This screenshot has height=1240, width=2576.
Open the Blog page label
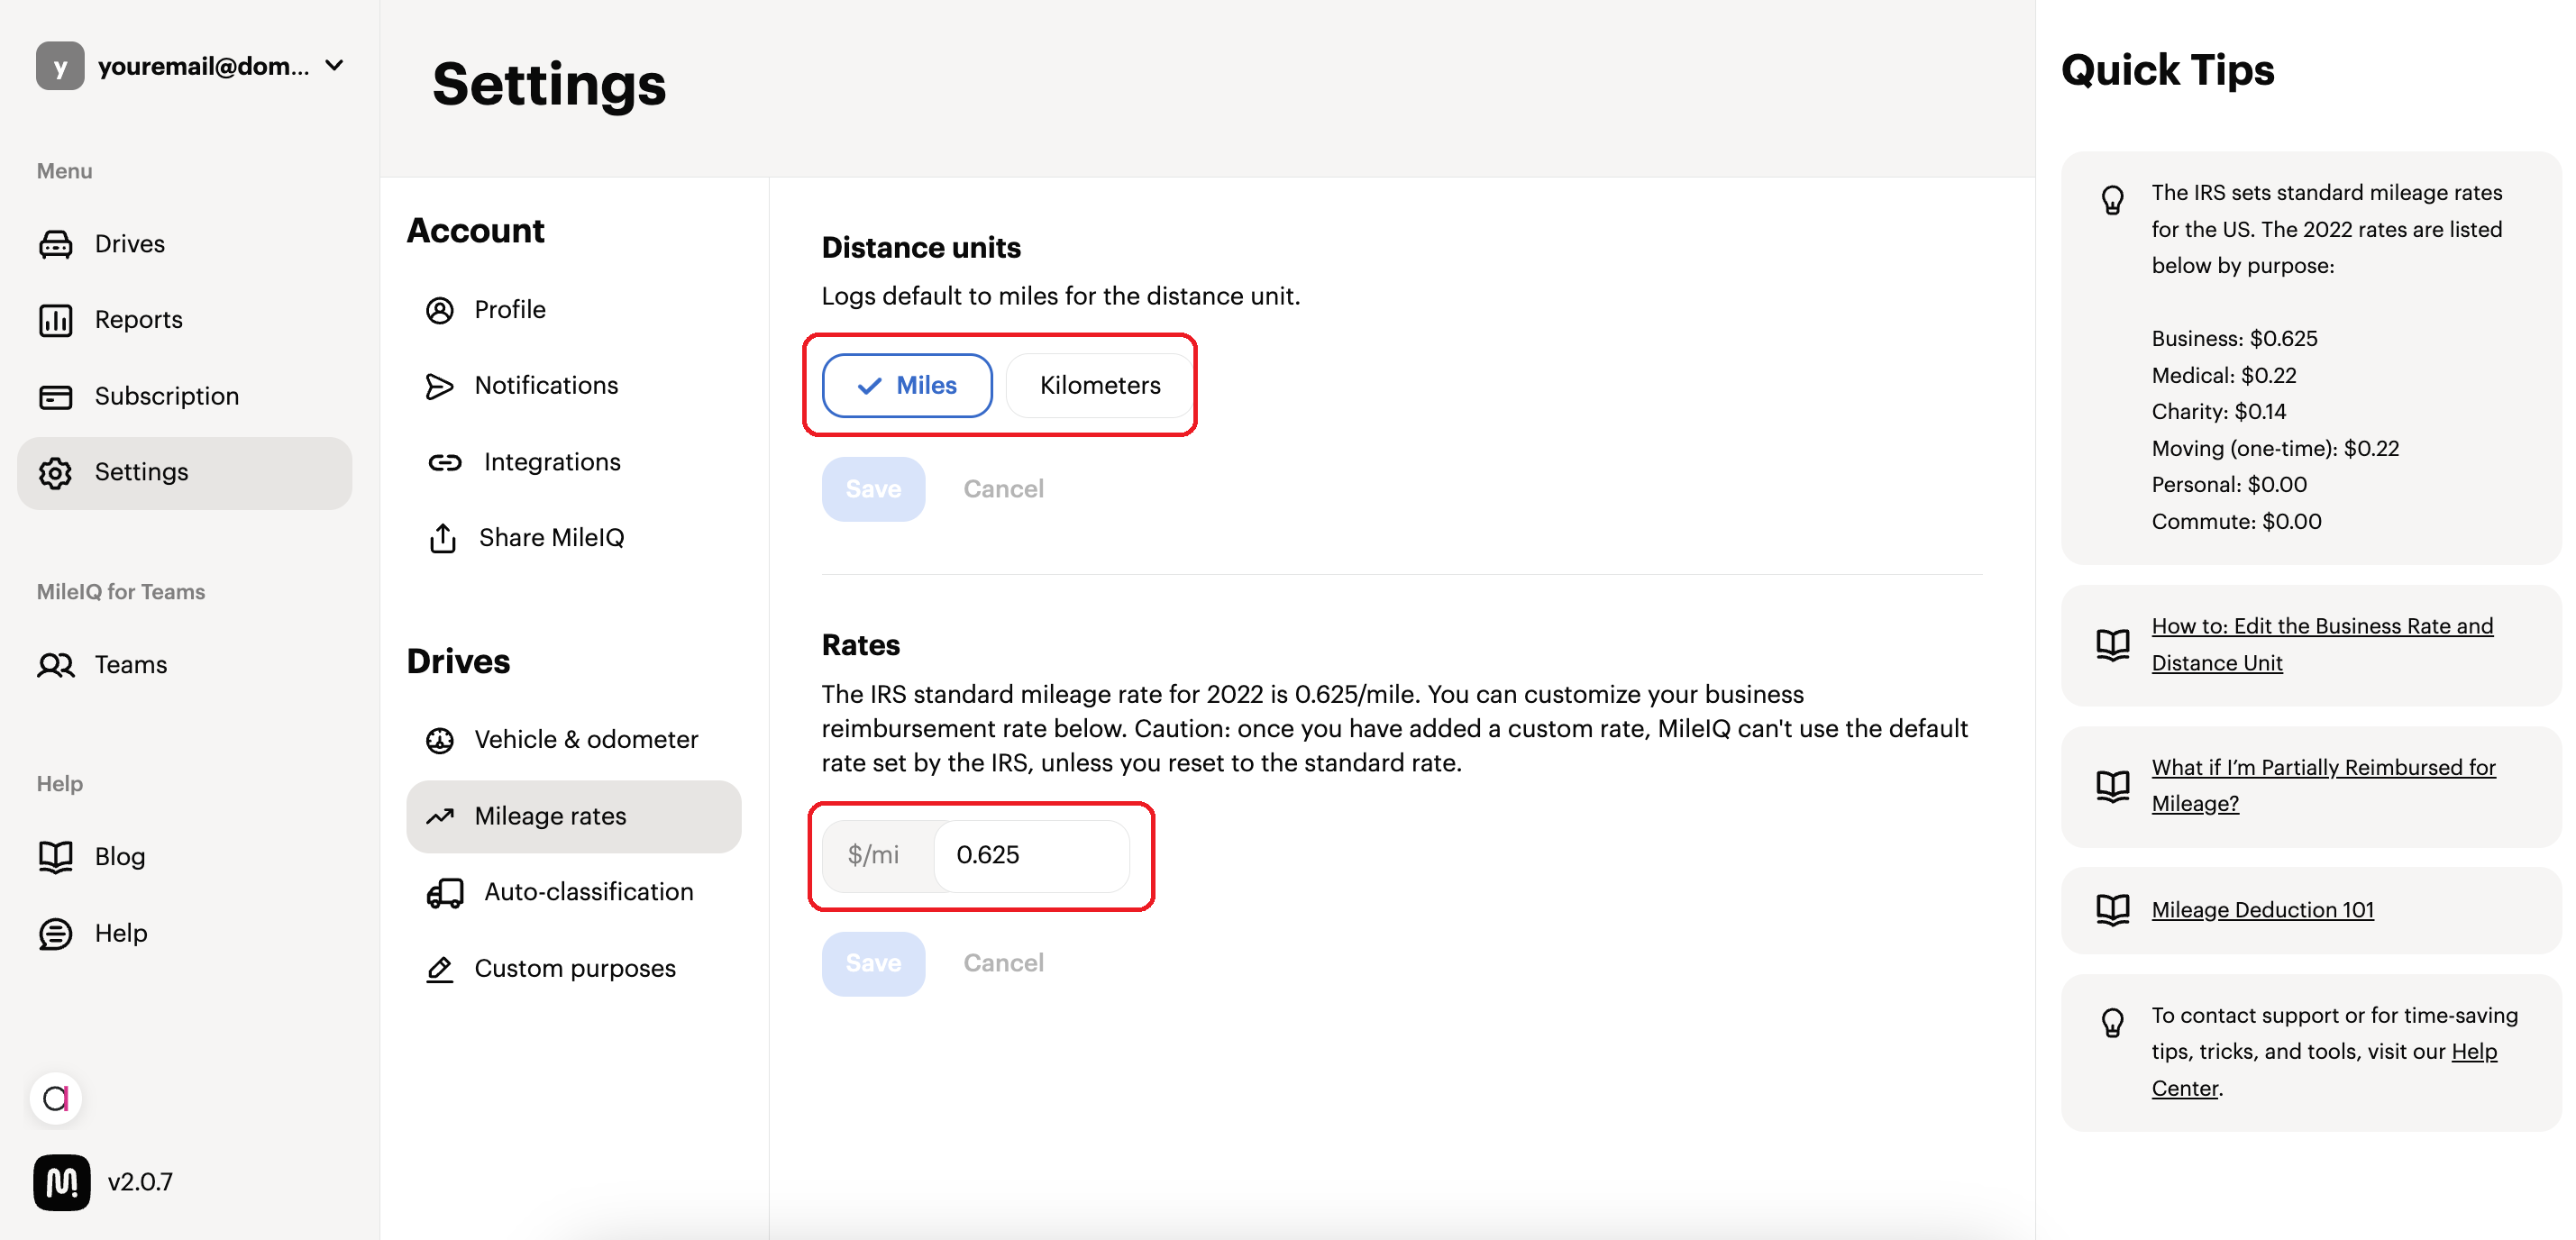pyautogui.click(x=120, y=857)
